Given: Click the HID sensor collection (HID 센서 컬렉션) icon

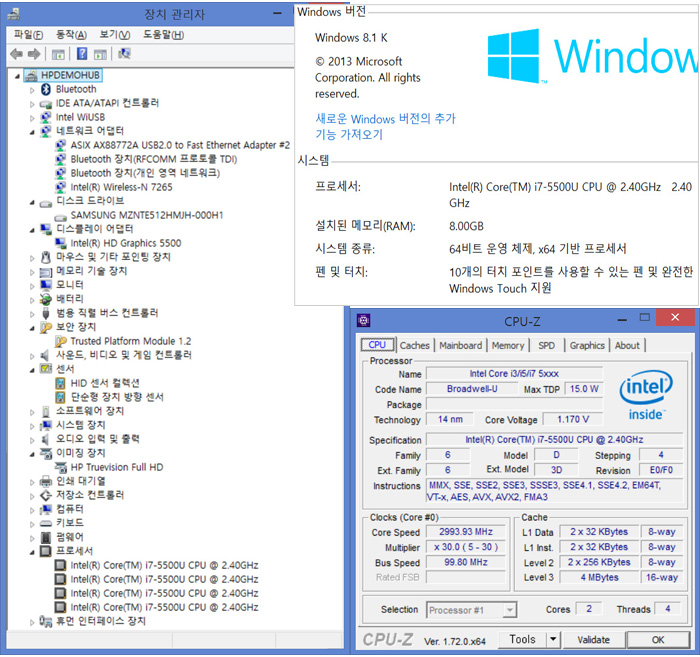Looking at the screenshot, I should [60, 383].
